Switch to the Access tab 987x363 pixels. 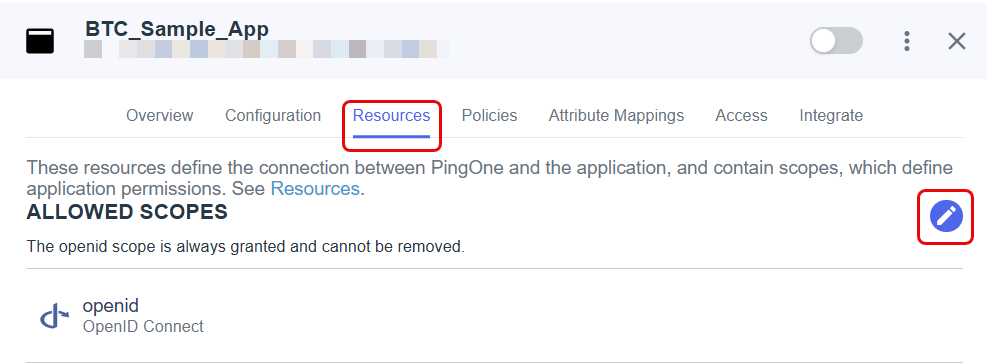click(x=741, y=116)
